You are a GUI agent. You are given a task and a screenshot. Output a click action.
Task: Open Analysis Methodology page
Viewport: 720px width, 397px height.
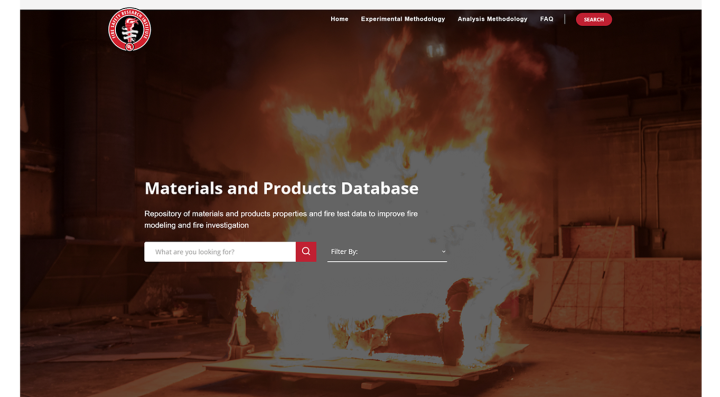492,19
